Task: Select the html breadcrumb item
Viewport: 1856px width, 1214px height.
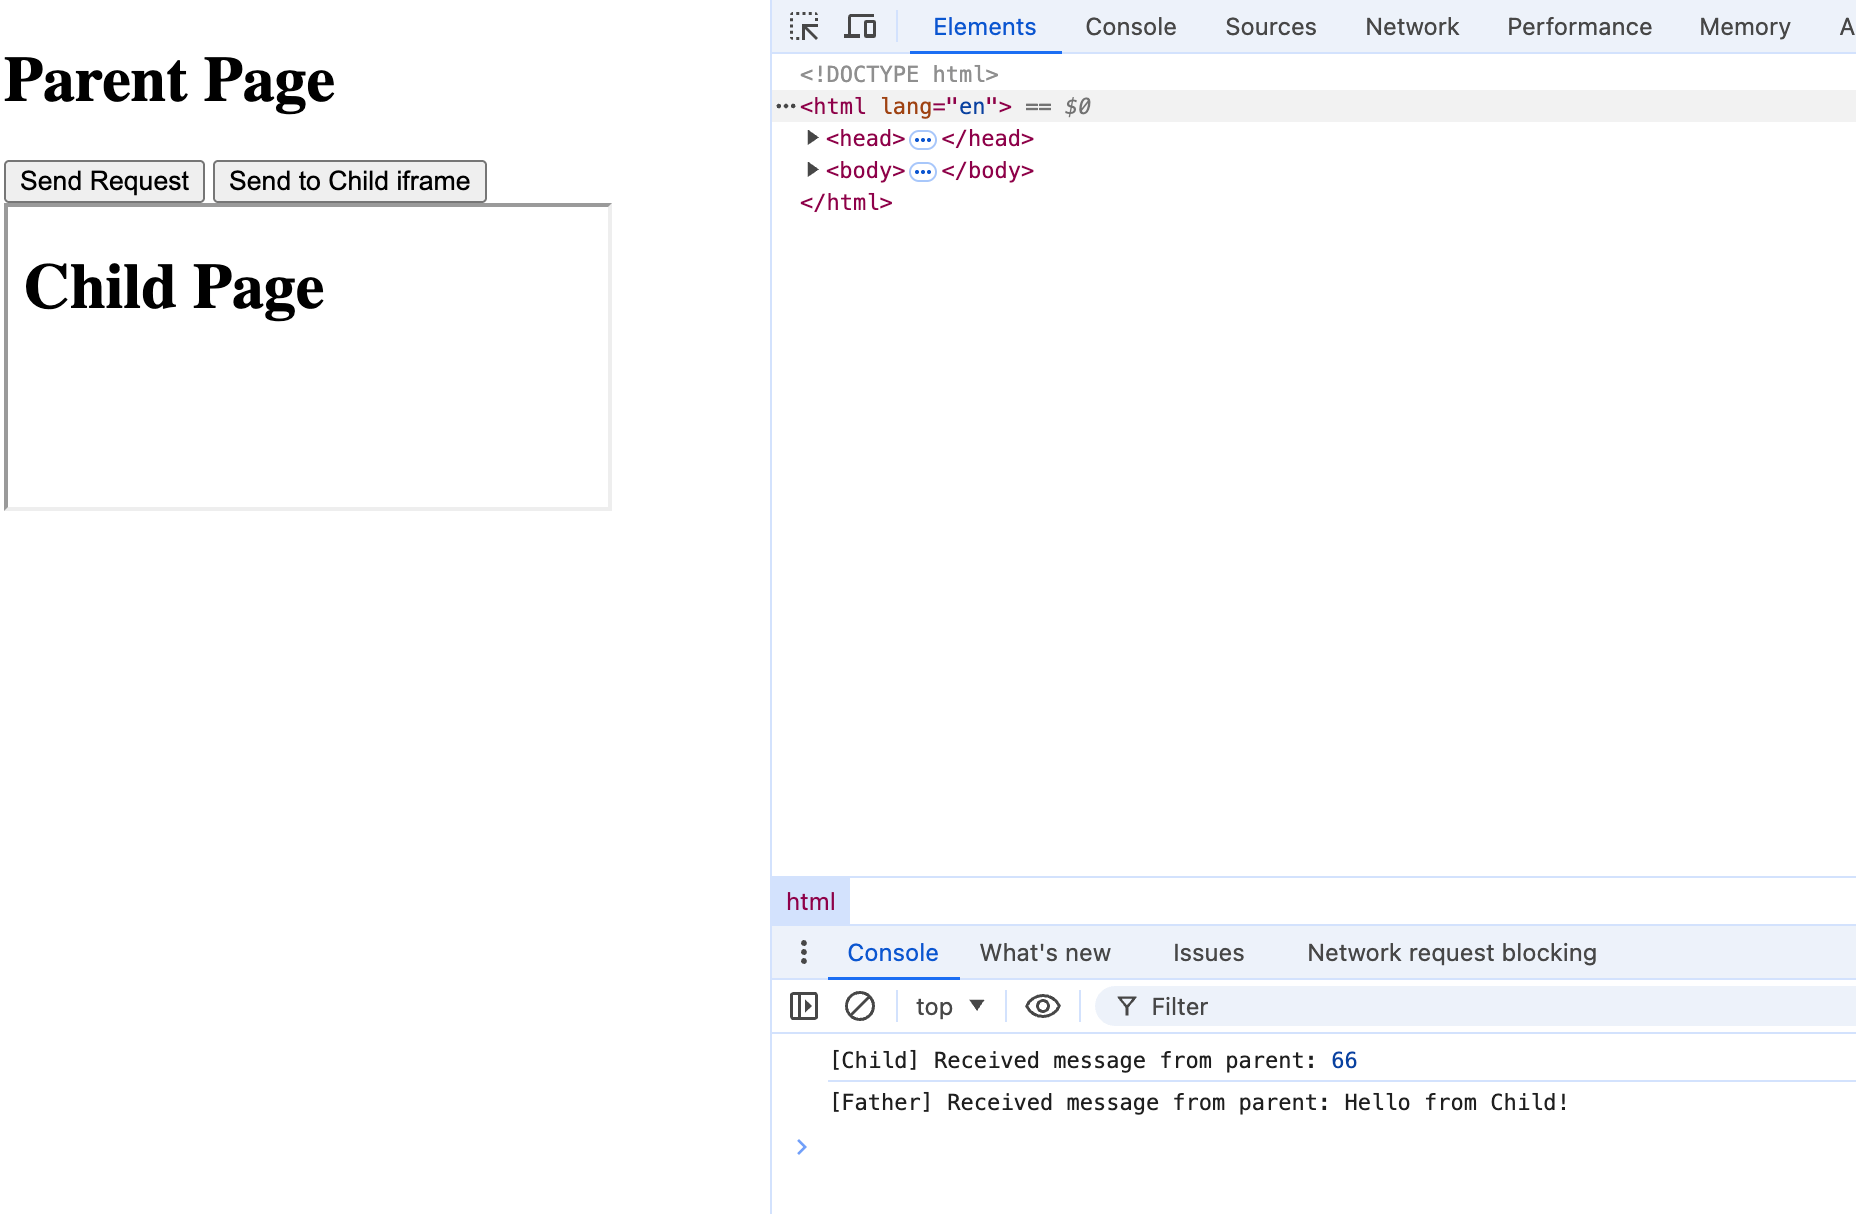Action: click(810, 902)
